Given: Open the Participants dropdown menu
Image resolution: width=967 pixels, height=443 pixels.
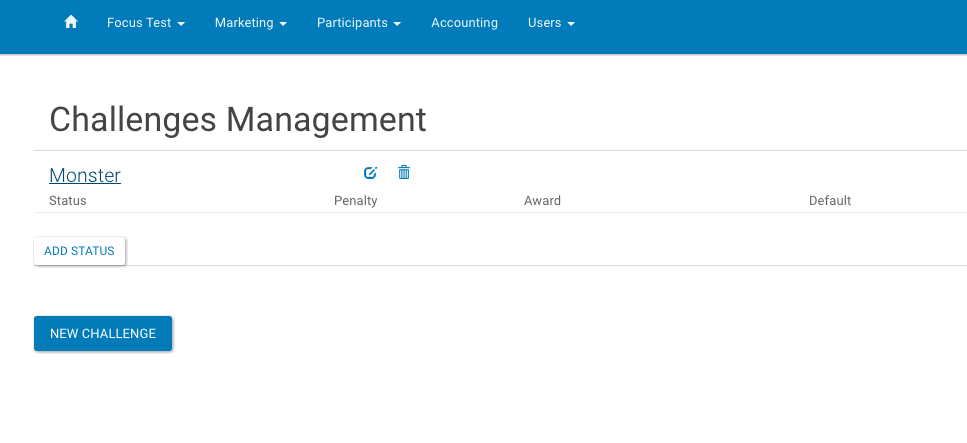Looking at the screenshot, I should [x=359, y=23].
